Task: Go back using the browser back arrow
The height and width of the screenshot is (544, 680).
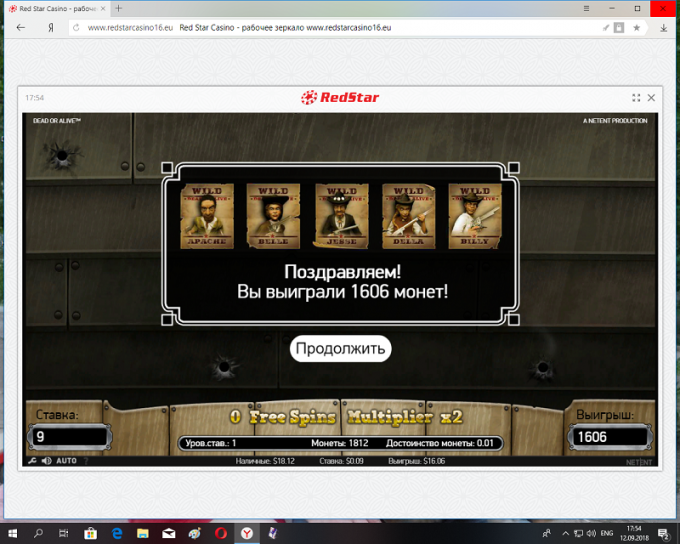Action: pyautogui.click(x=21, y=28)
